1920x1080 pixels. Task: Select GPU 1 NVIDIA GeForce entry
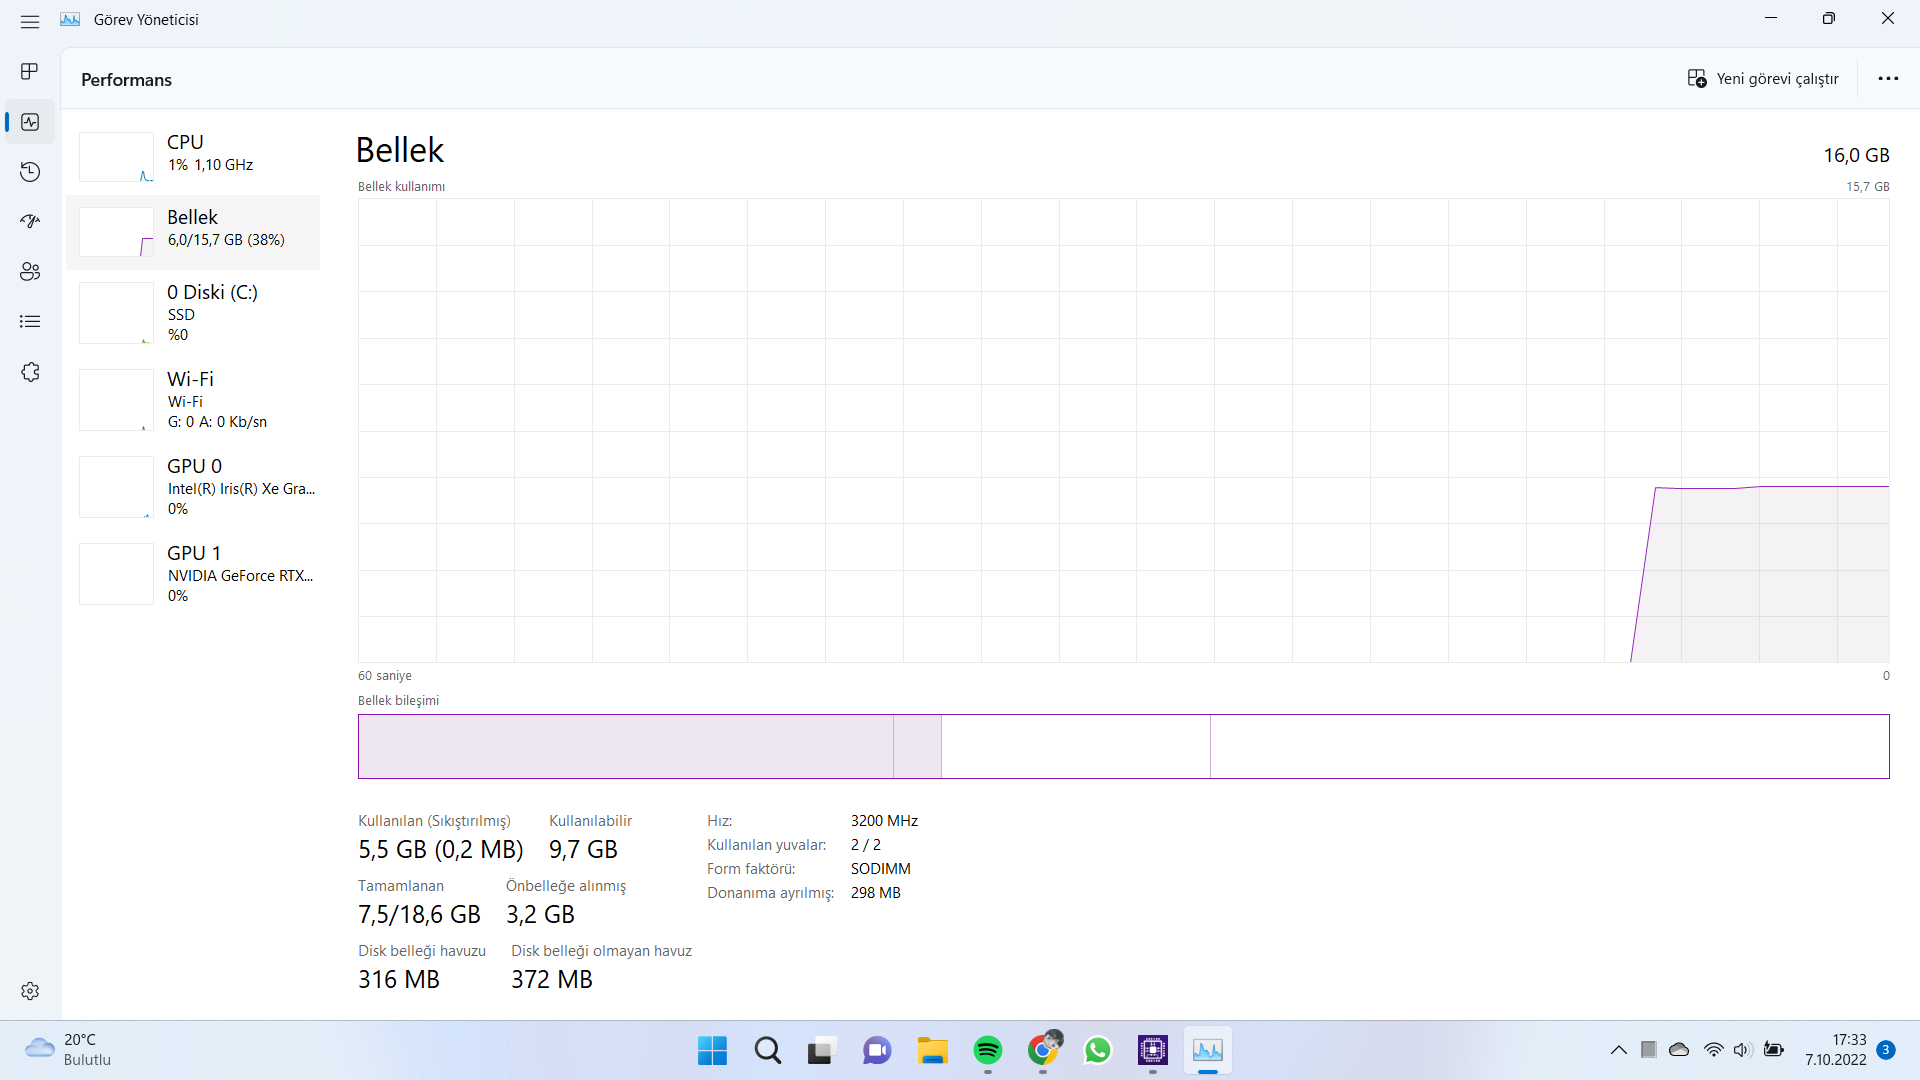(x=193, y=574)
